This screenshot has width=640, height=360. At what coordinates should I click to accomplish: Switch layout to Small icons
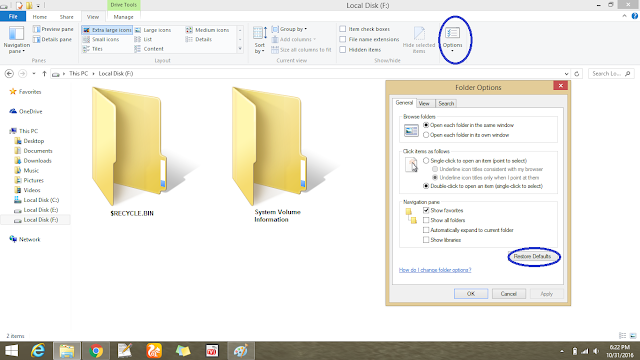point(101,39)
